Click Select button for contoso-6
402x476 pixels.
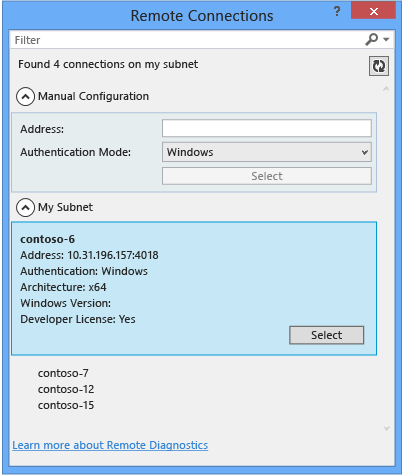326,335
